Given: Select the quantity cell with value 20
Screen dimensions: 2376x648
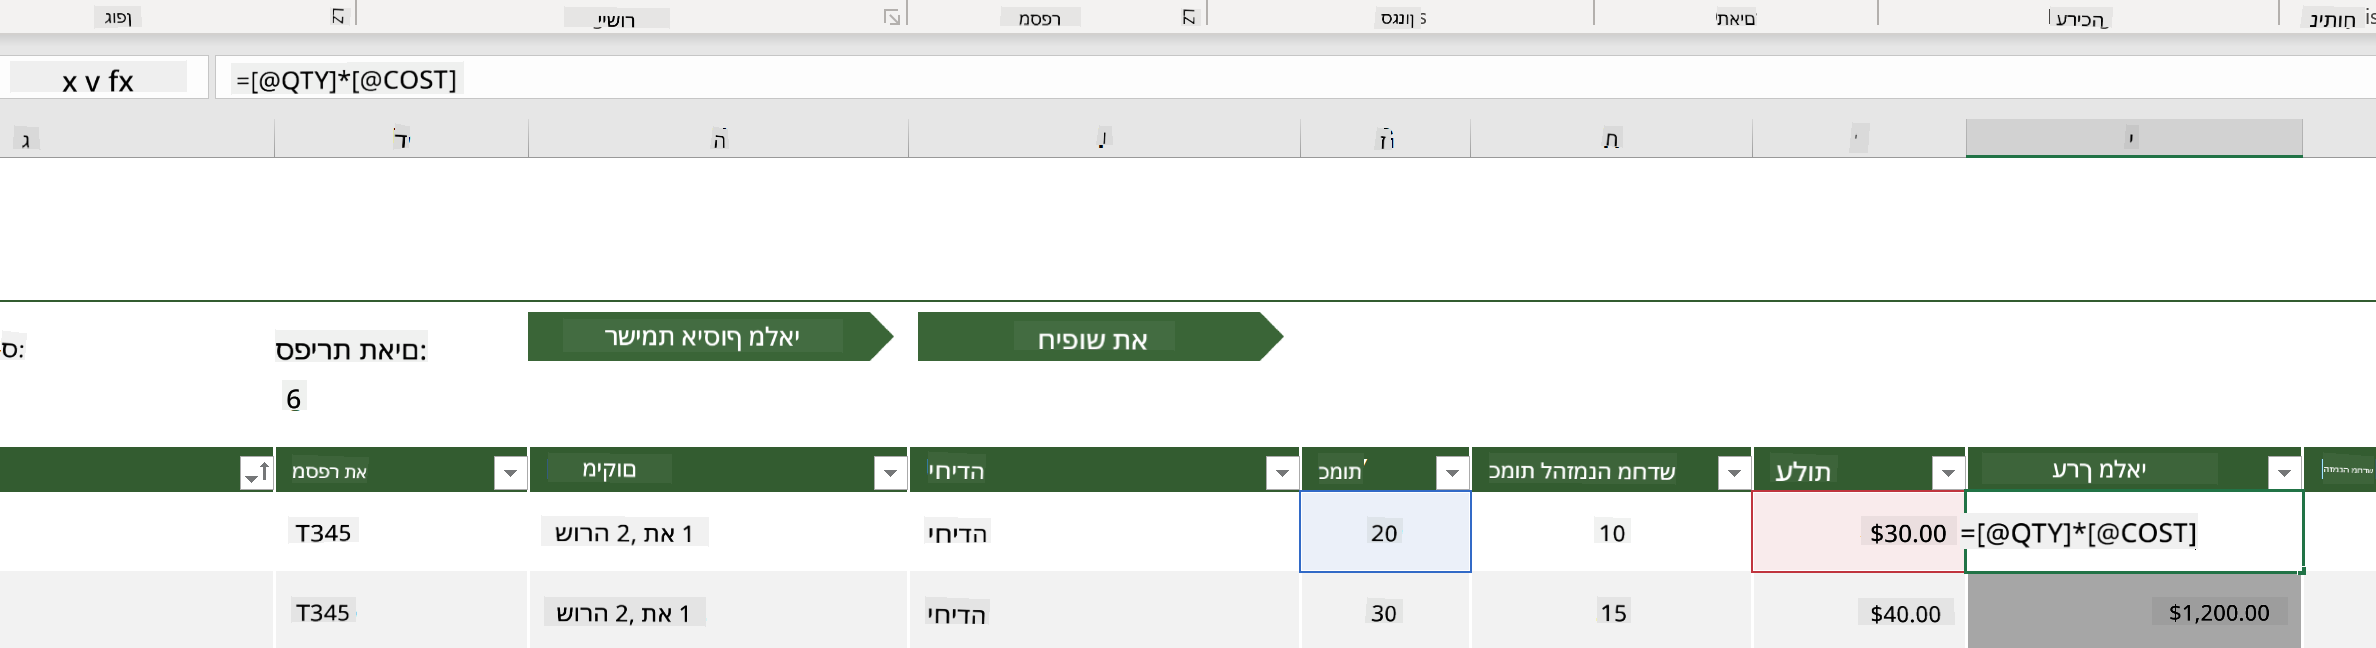Looking at the screenshot, I should (1385, 532).
